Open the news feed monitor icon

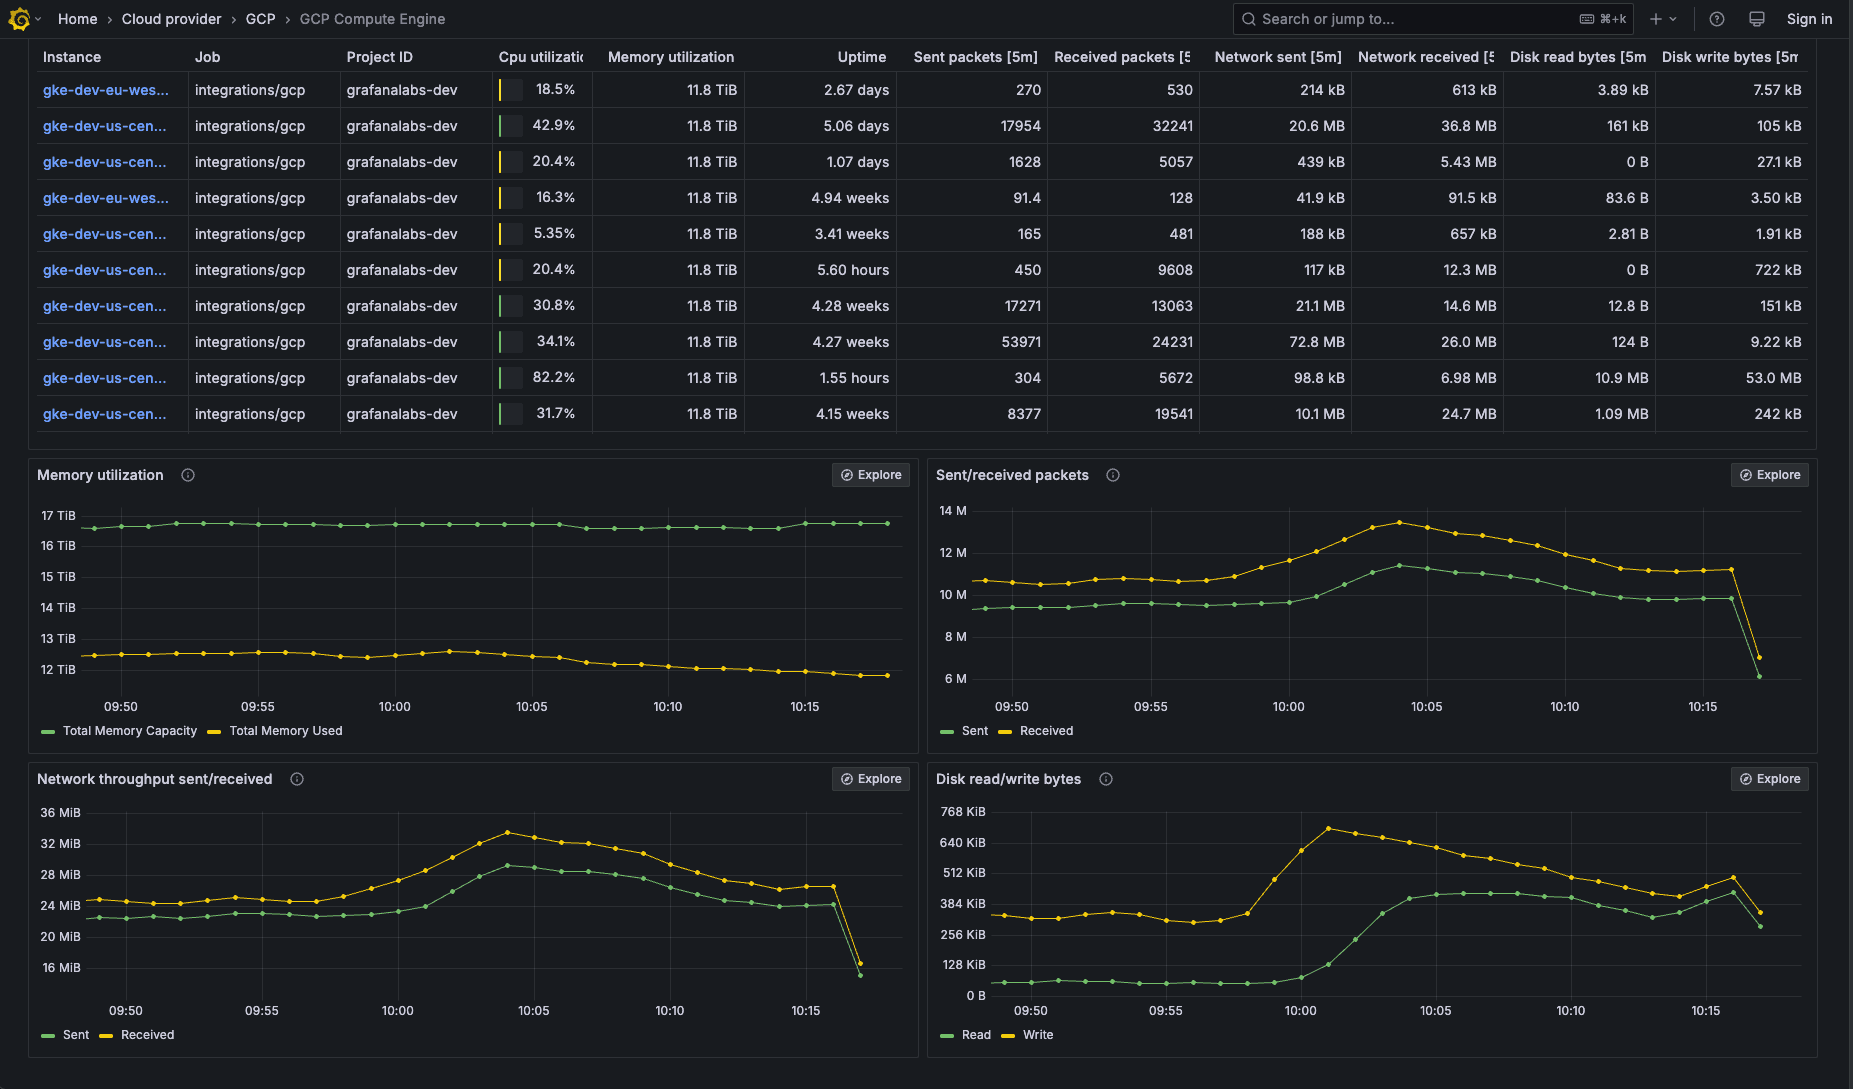click(x=1757, y=19)
